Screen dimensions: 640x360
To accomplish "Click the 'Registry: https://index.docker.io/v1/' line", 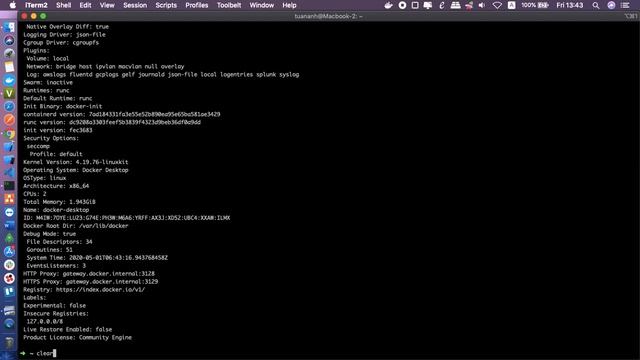I will pyautogui.click(x=84, y=289).
